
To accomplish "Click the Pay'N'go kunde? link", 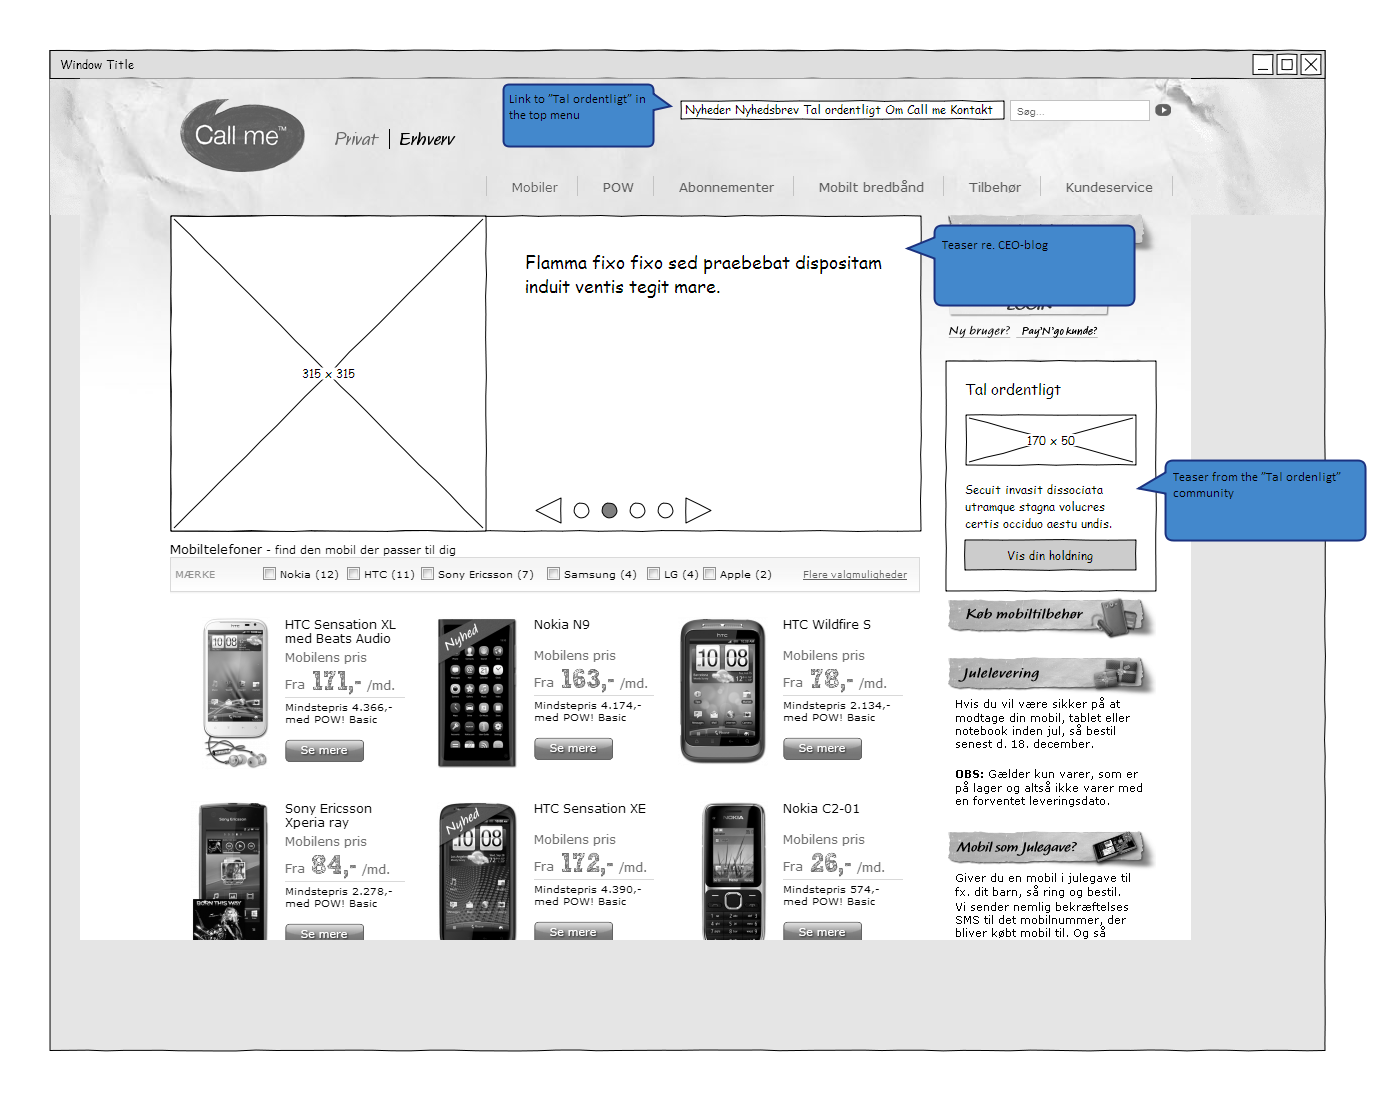I will [x=1059, y=331].
